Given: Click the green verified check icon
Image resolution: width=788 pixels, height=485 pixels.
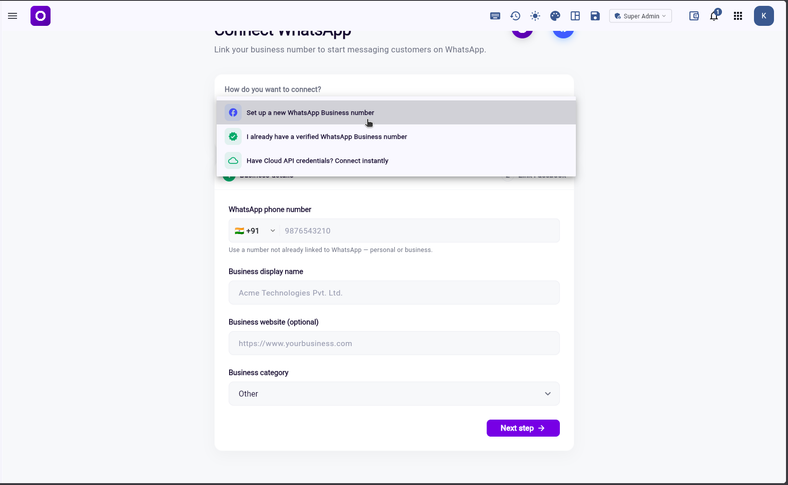Looking at the screenshot, I should (x=233, y=137).
